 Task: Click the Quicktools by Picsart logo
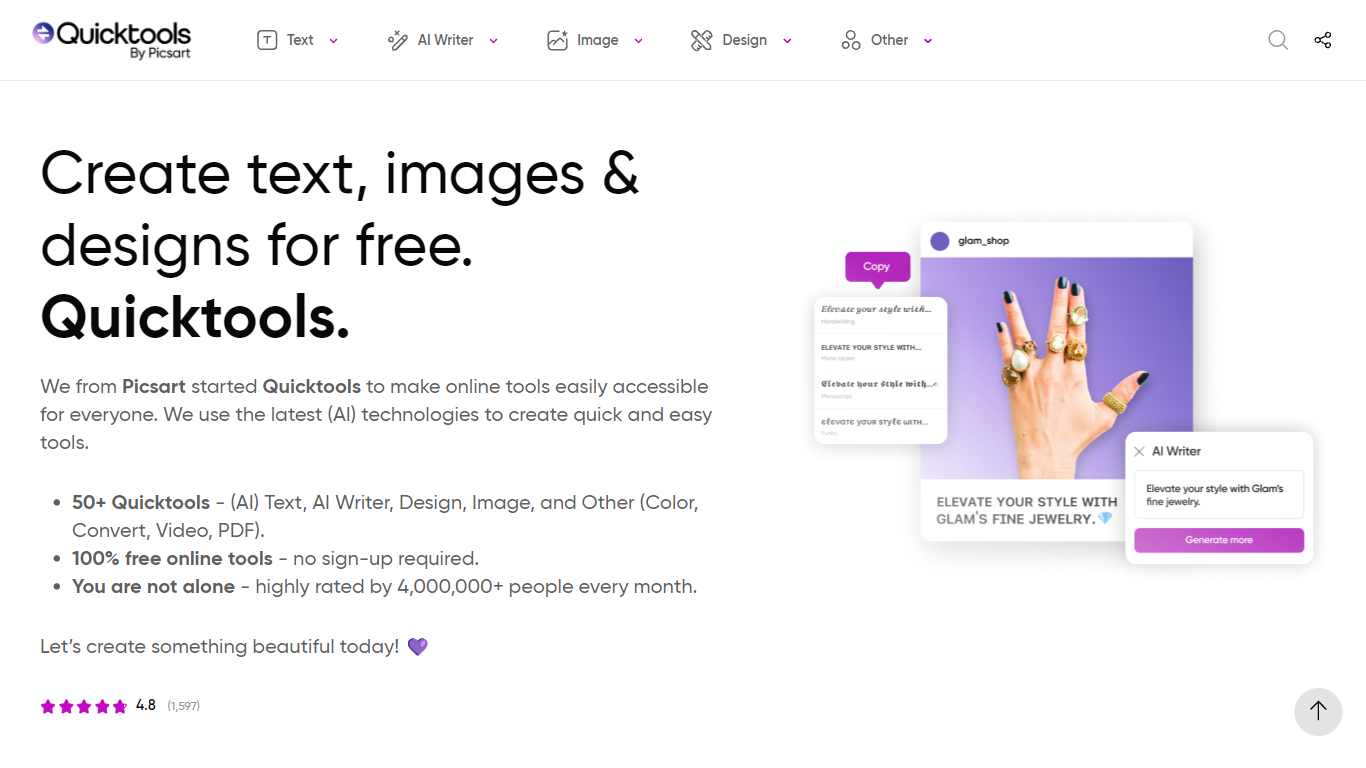click(111, 39)
